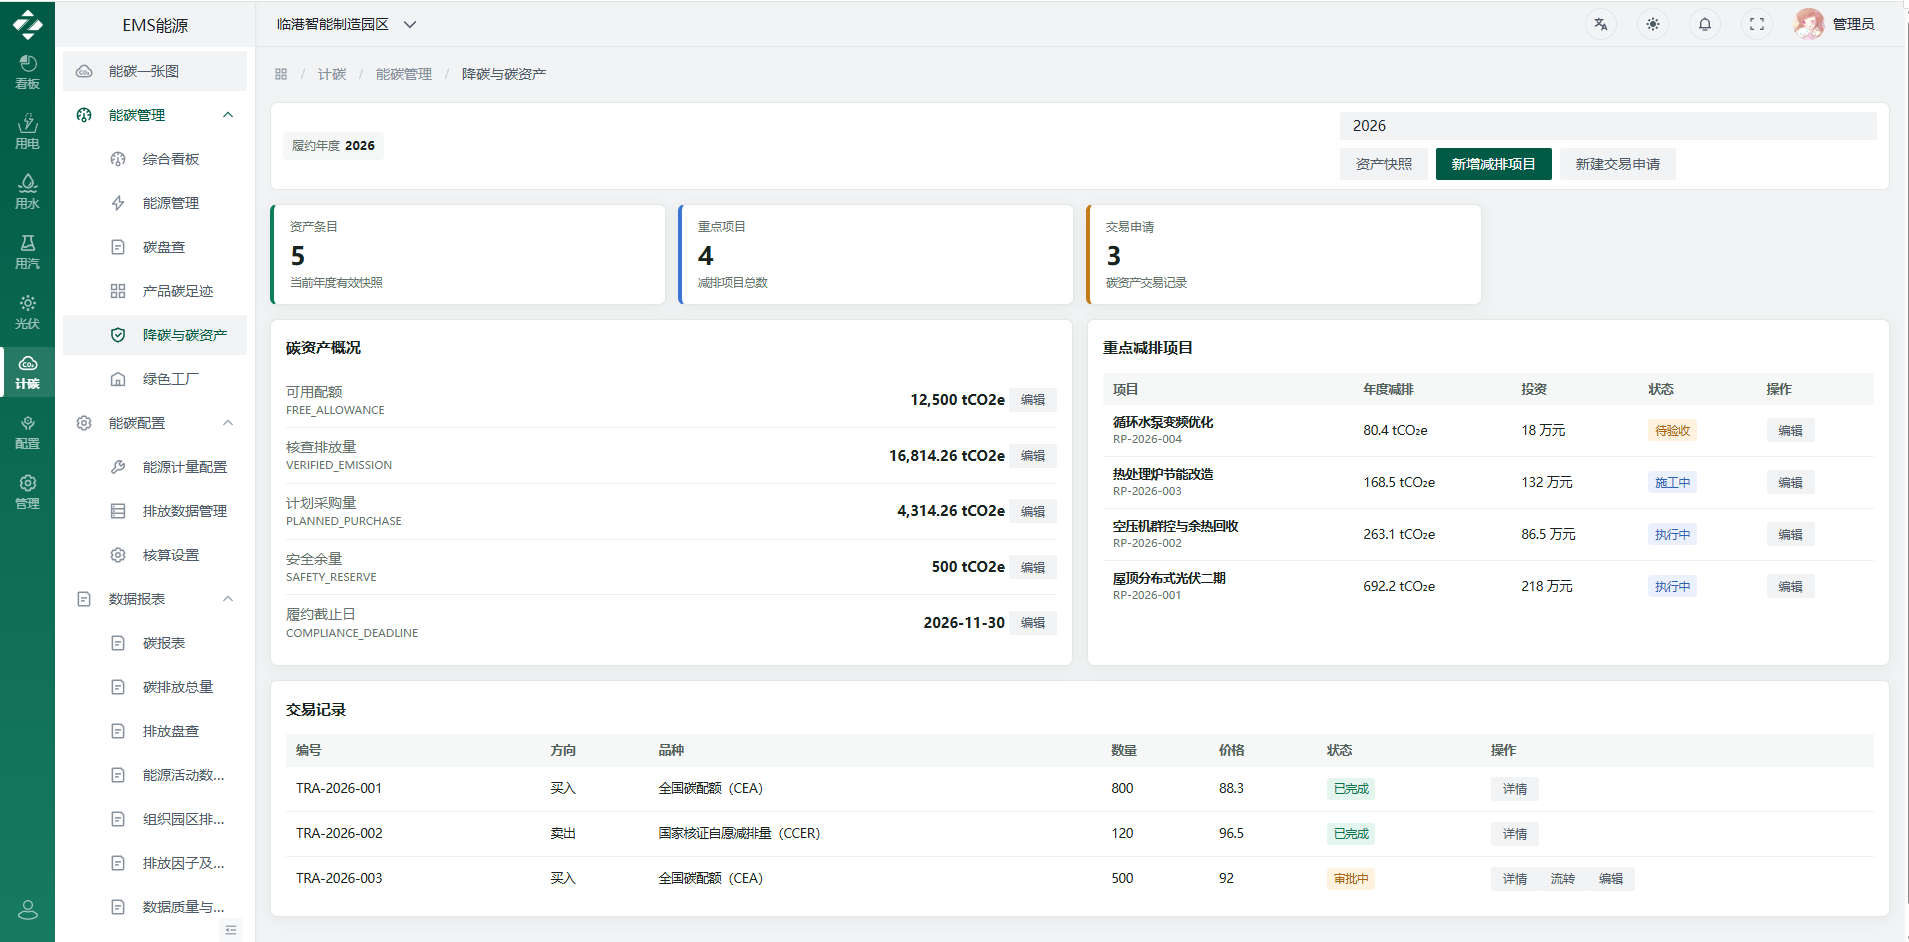Click the 新建交易申请 button
1909x942 pixels.
tap(1617, 164)
